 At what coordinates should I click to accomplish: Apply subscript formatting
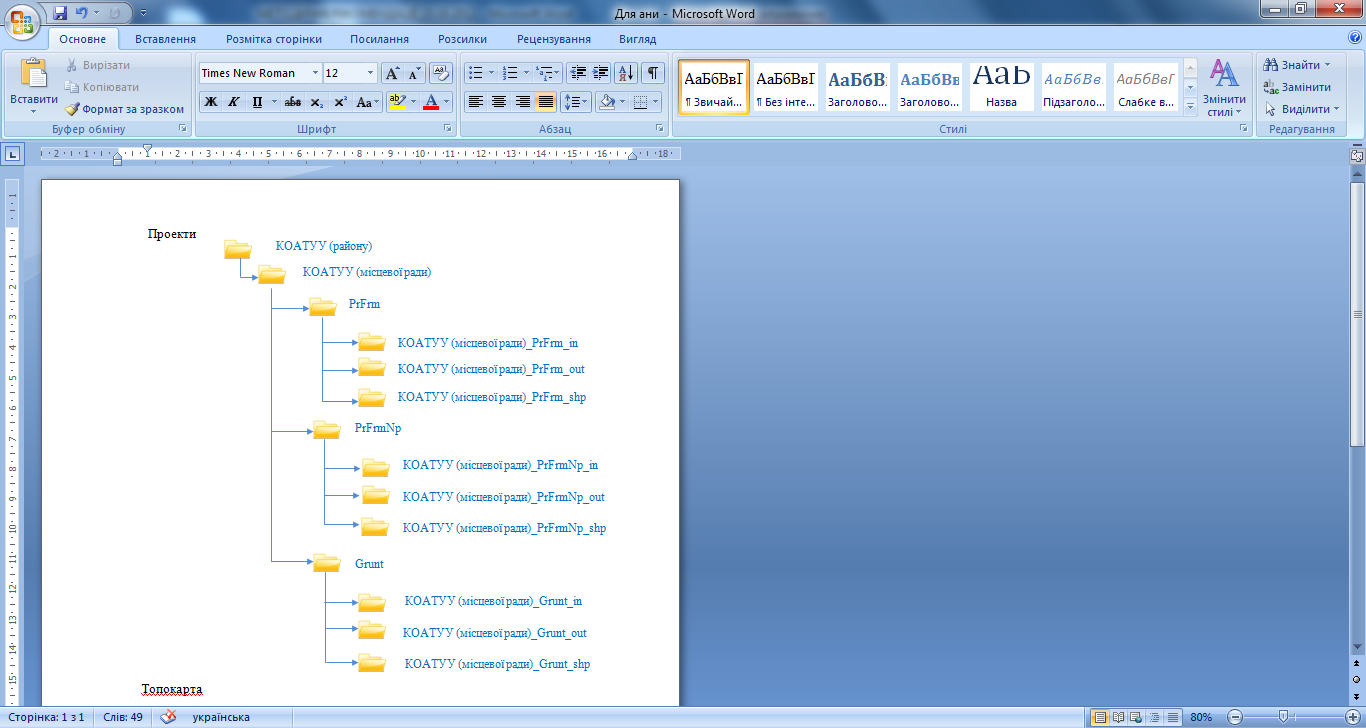[x=317, y=102]
